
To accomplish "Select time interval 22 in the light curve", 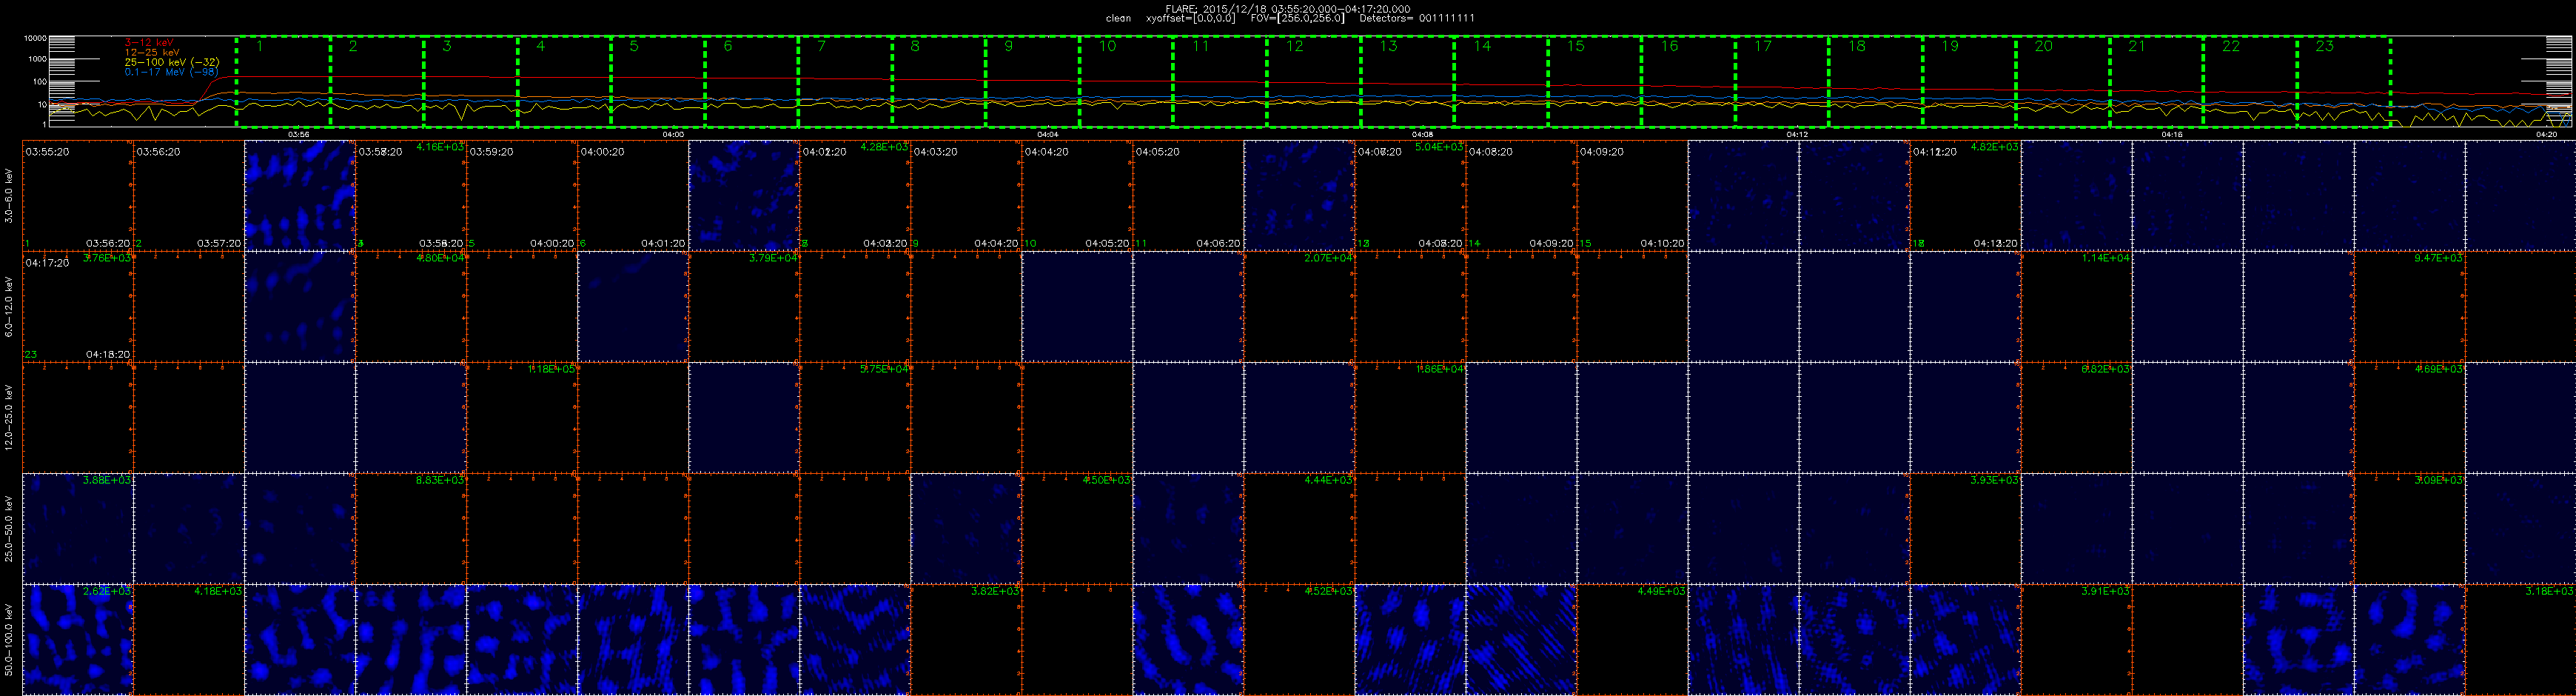I will 2249,82.
